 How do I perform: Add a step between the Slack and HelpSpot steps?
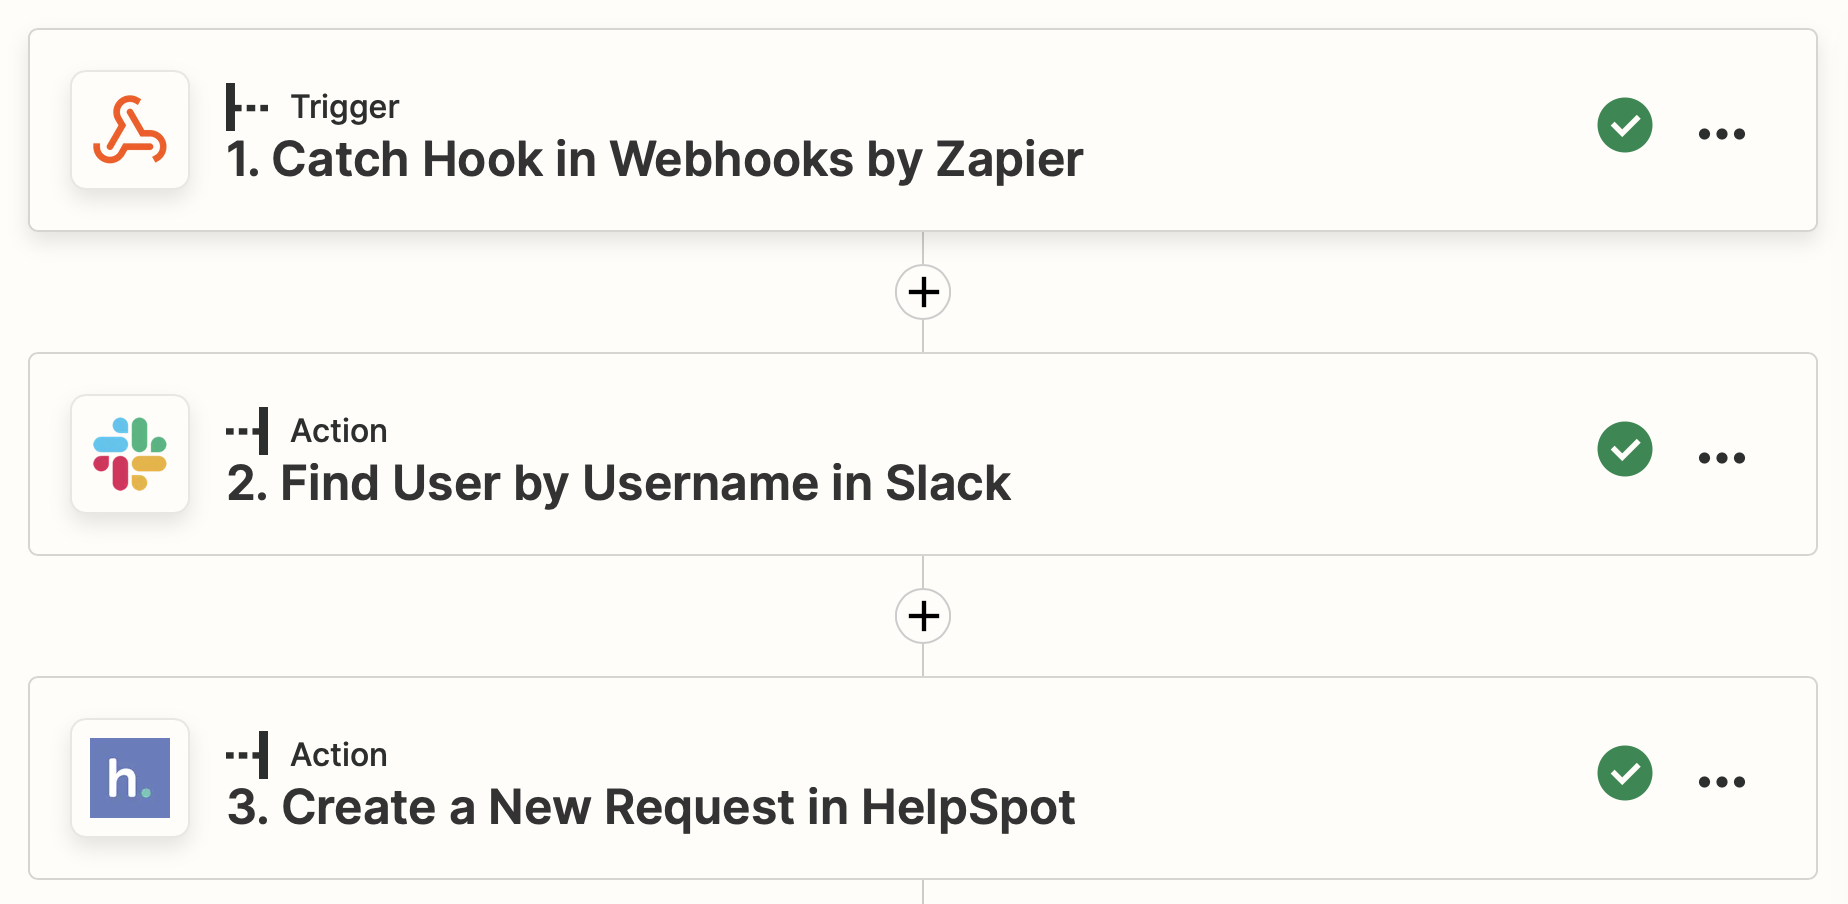pyautogui.click(x=923, y=616)
